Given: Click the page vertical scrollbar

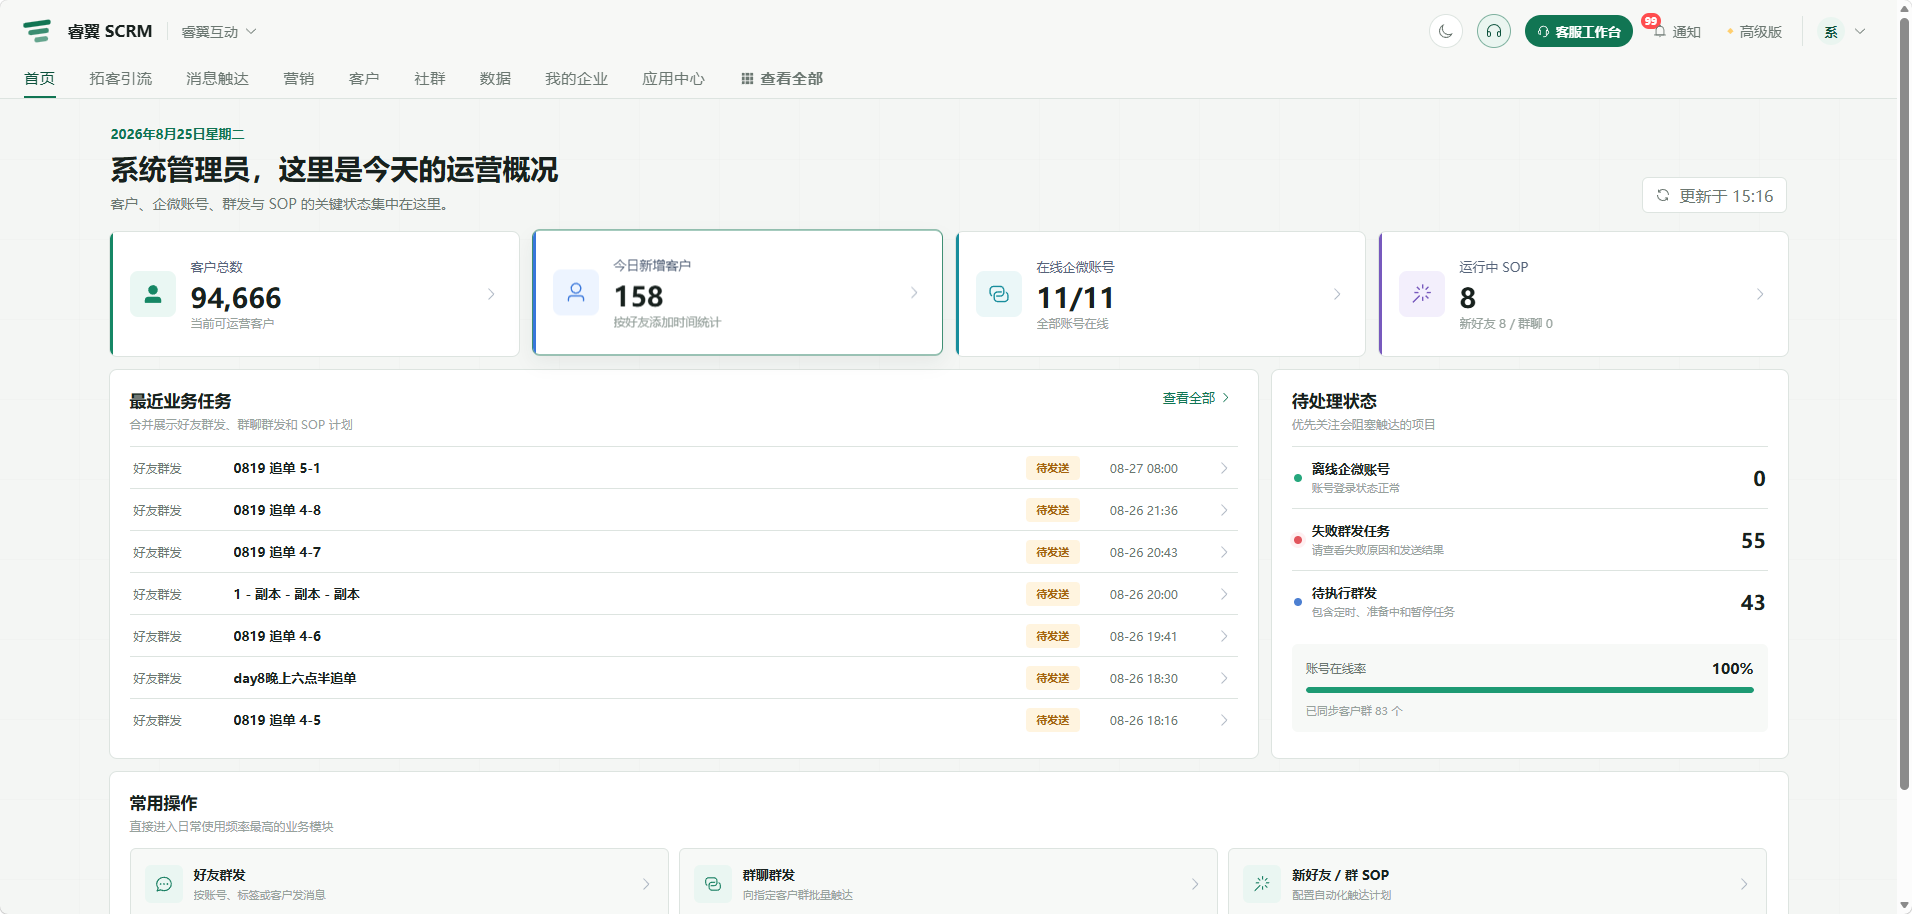Looking at the screenshot, I should pyautogui.click(x=1904, y=403).
